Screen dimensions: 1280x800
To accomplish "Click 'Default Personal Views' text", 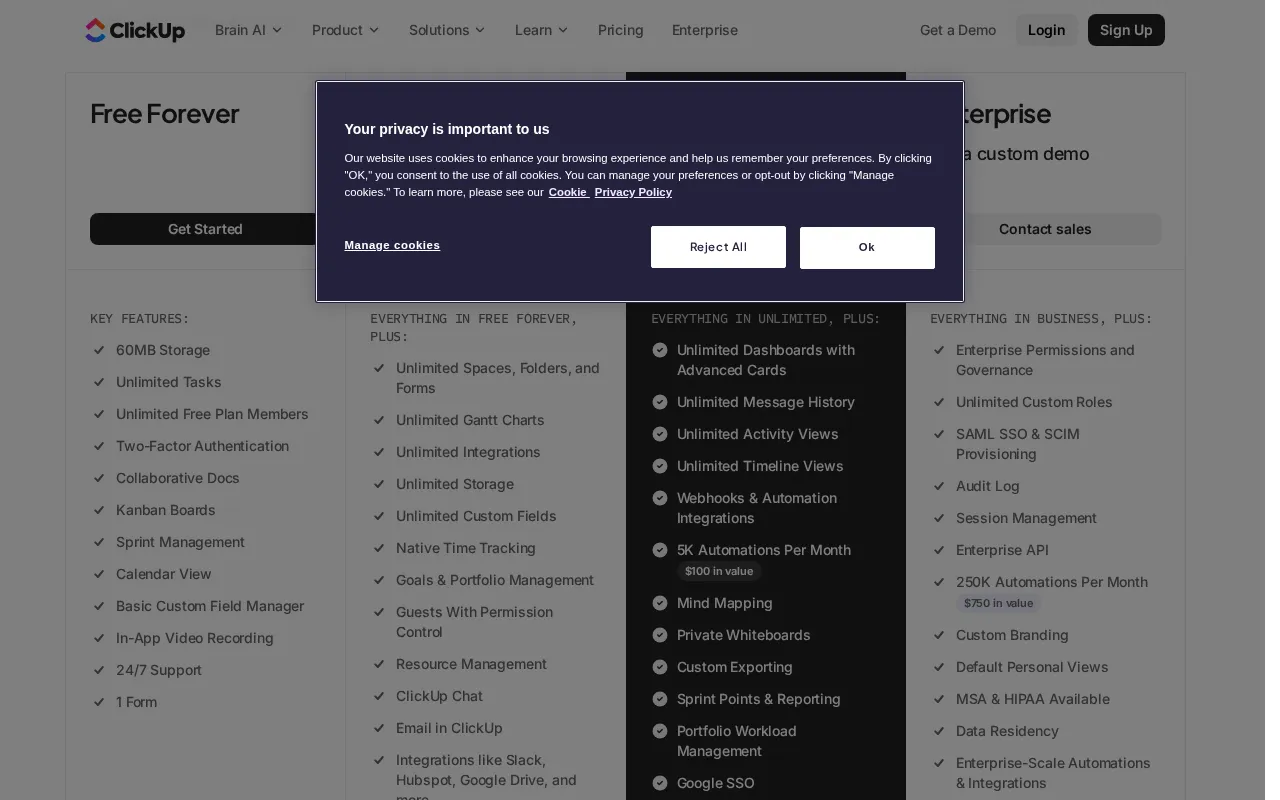I will pyautogui.click(x=1032, y=667).
